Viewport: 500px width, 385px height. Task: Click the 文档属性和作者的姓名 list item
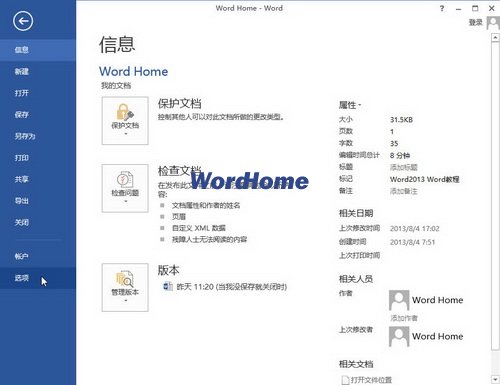206,205
